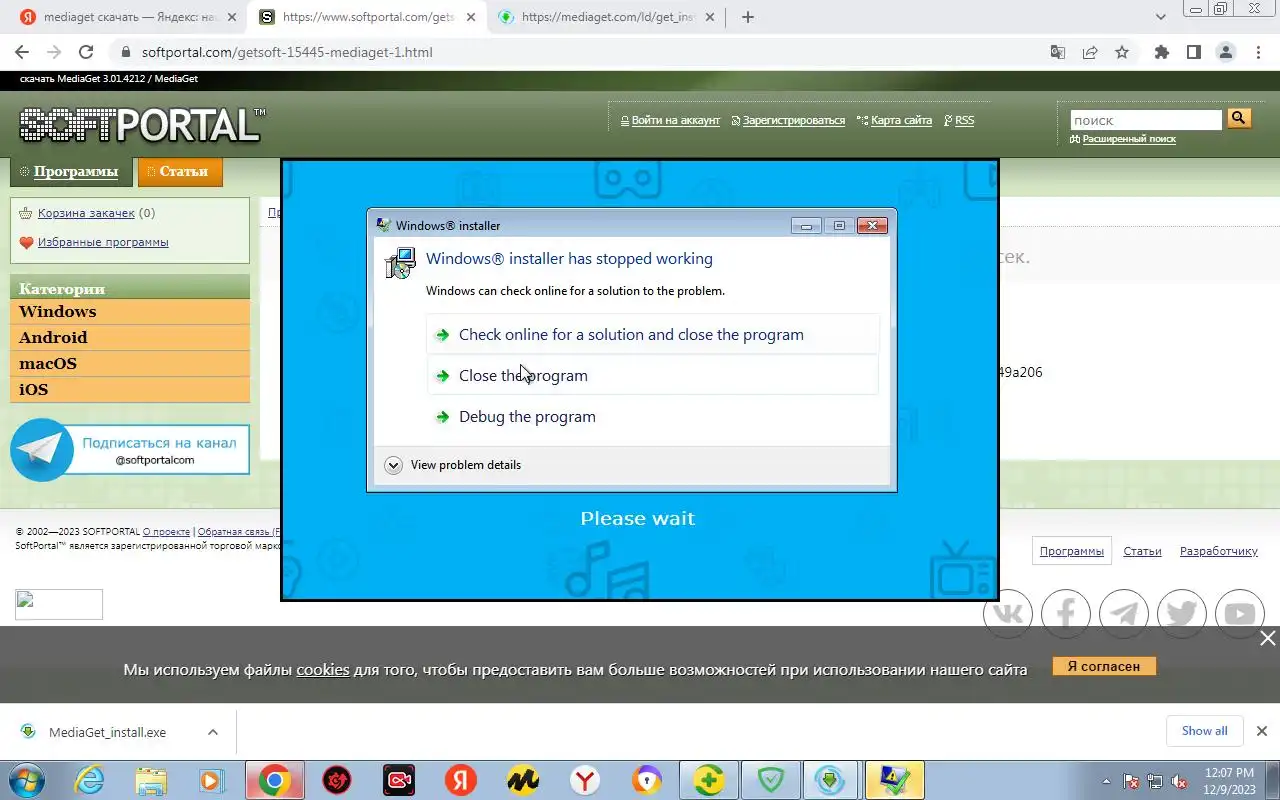Click the 'Я согласен' cookie button
The width and height of the screenshot is (1280, 800).
[1104, 666]
